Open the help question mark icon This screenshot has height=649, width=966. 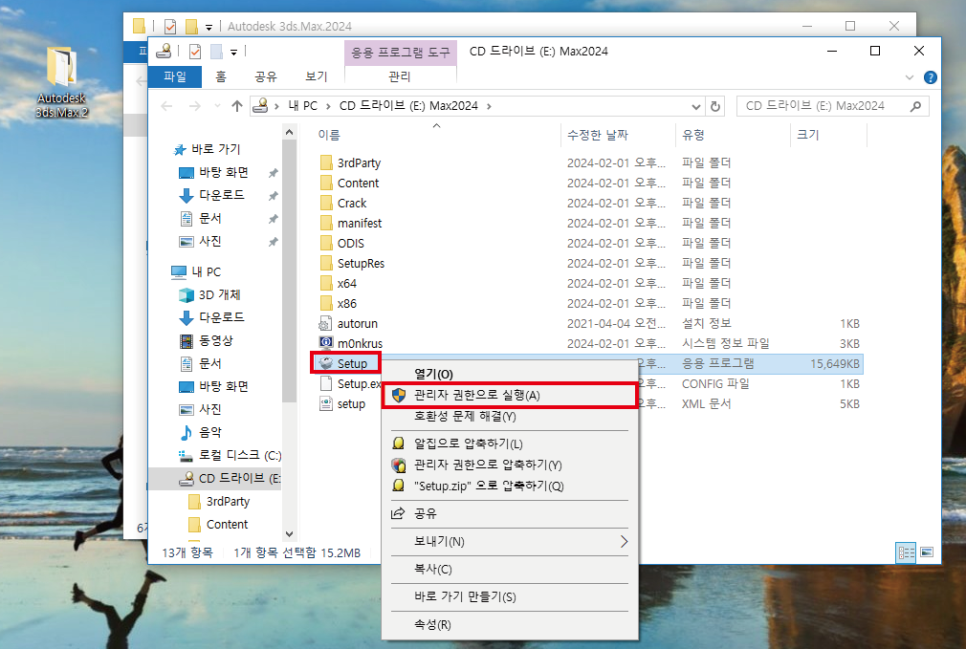(x=930, y=77)
